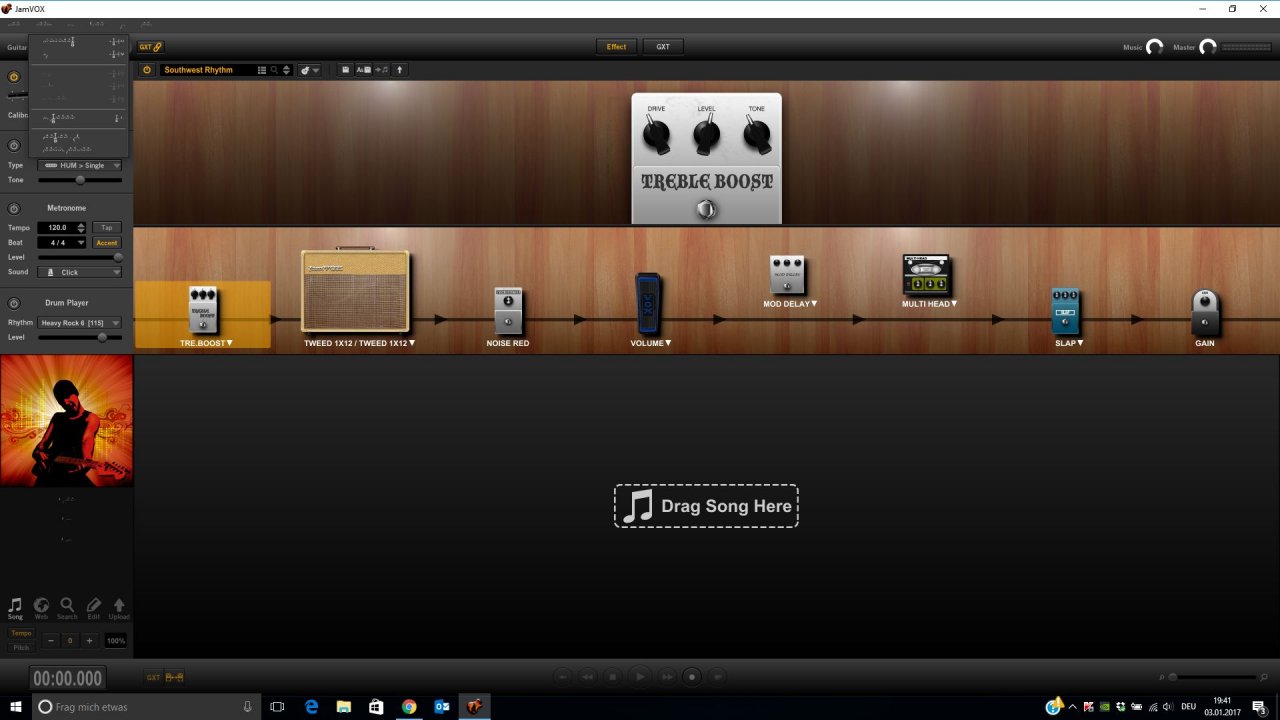Viewport: 1280px width, 720px height.
Task: Open the Song tab in the player panel
Action: click(15, 608)
